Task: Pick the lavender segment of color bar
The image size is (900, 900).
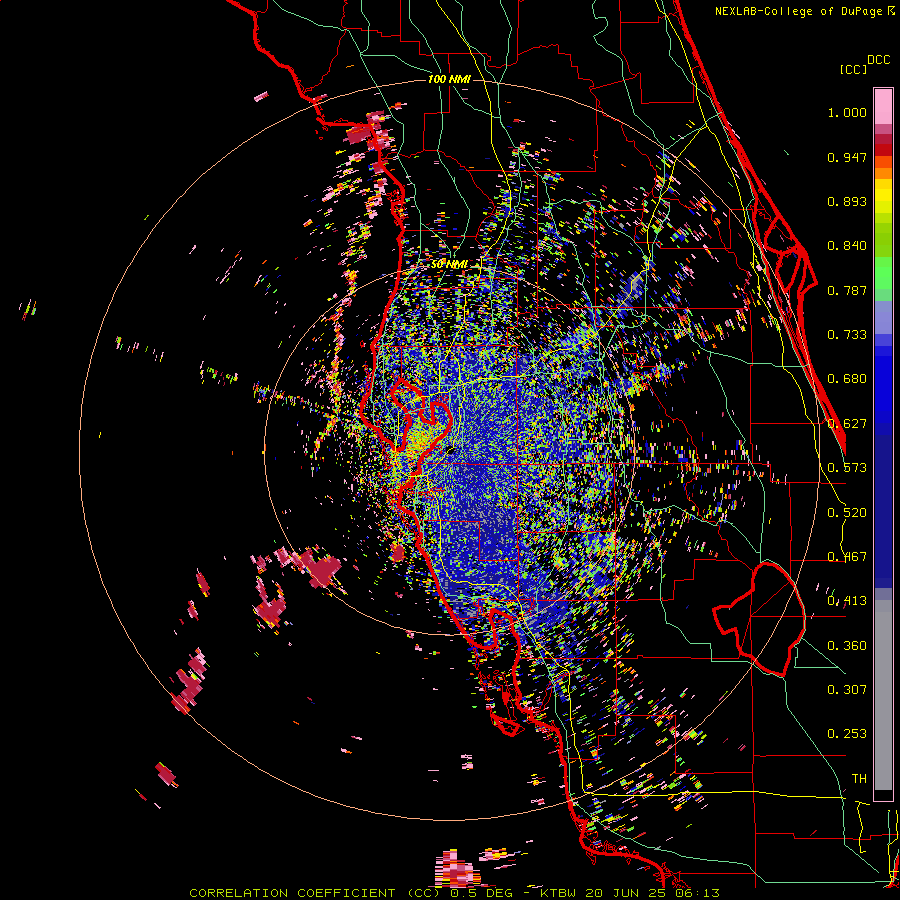Action: (883, 317)
